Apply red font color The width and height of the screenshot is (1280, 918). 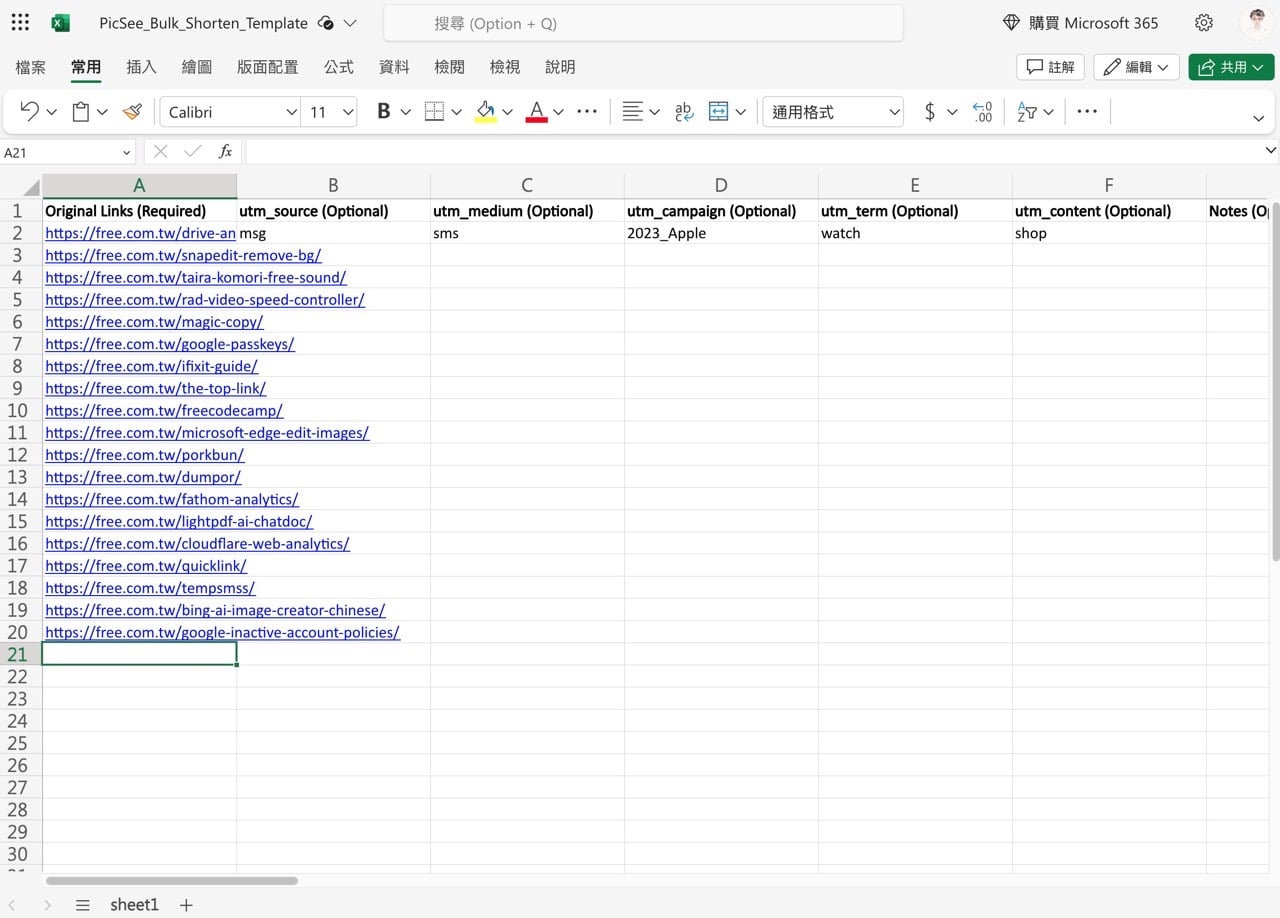point(537,112)
